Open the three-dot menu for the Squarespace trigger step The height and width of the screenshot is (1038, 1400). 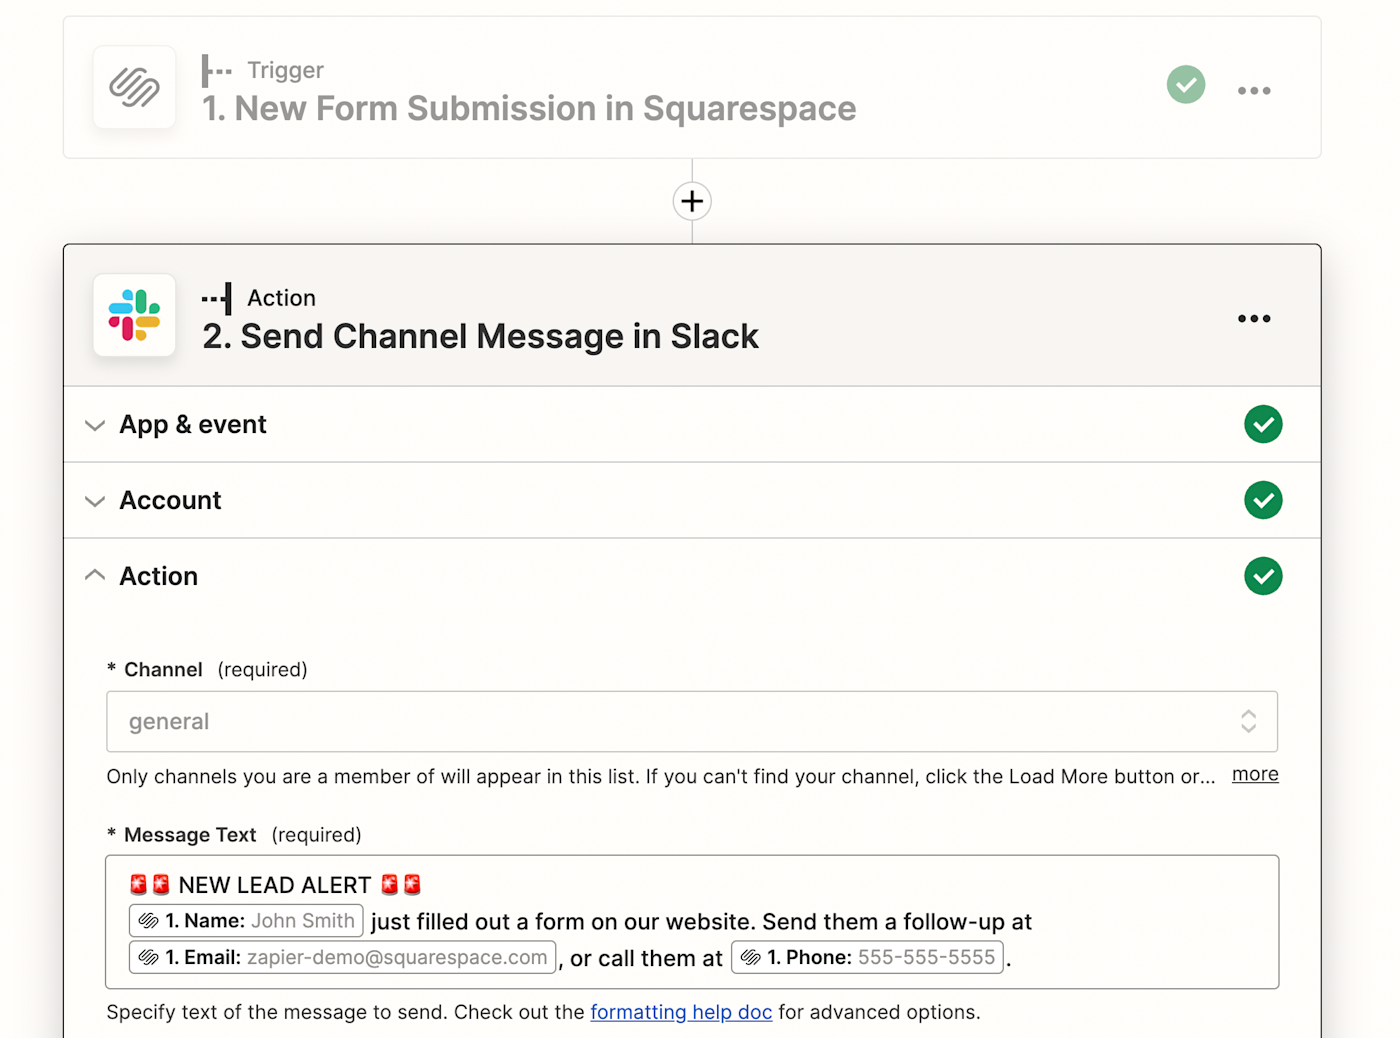click(1254, 91)
